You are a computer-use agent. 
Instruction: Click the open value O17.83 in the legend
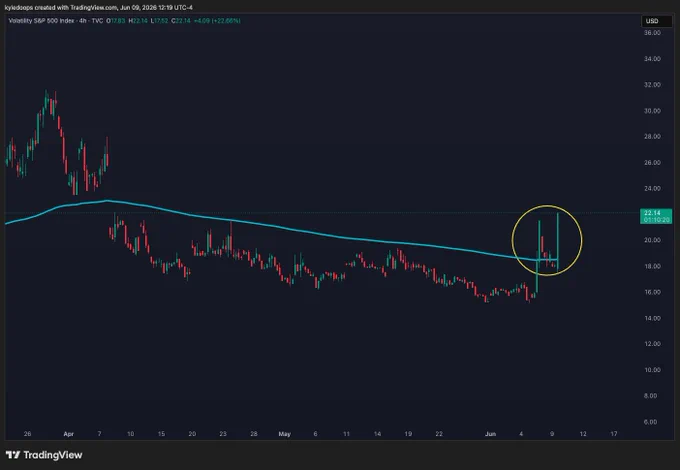[116, 20]
